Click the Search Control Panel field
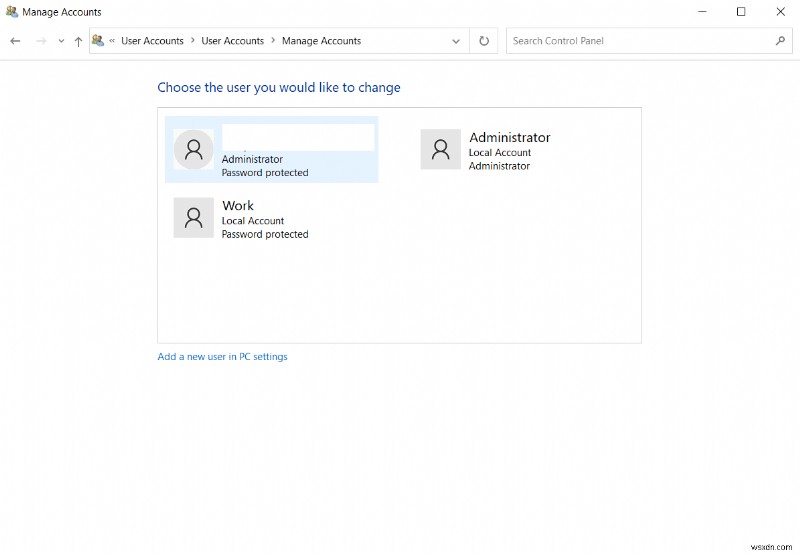Viewport: 800px width, 554px height. (640, 41)
